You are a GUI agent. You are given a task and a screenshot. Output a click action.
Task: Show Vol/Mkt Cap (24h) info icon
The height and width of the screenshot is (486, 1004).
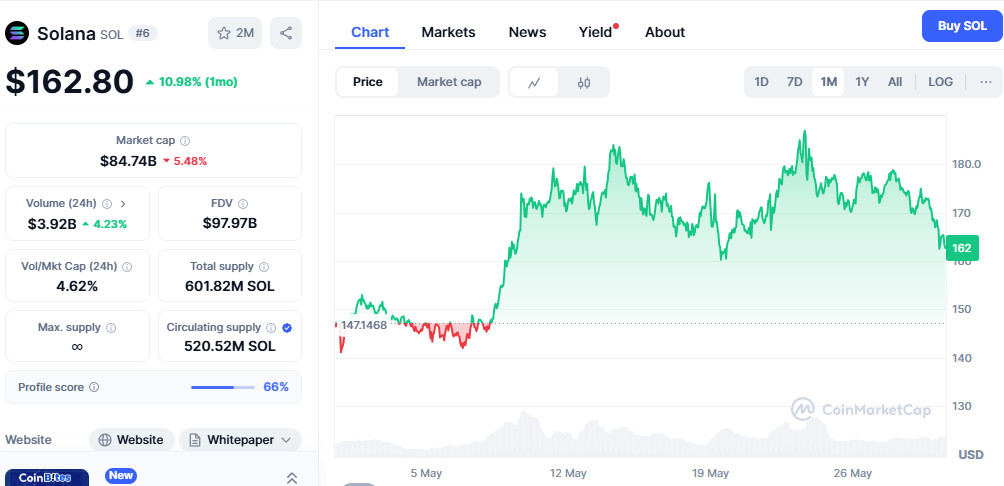tap(127, 266)
